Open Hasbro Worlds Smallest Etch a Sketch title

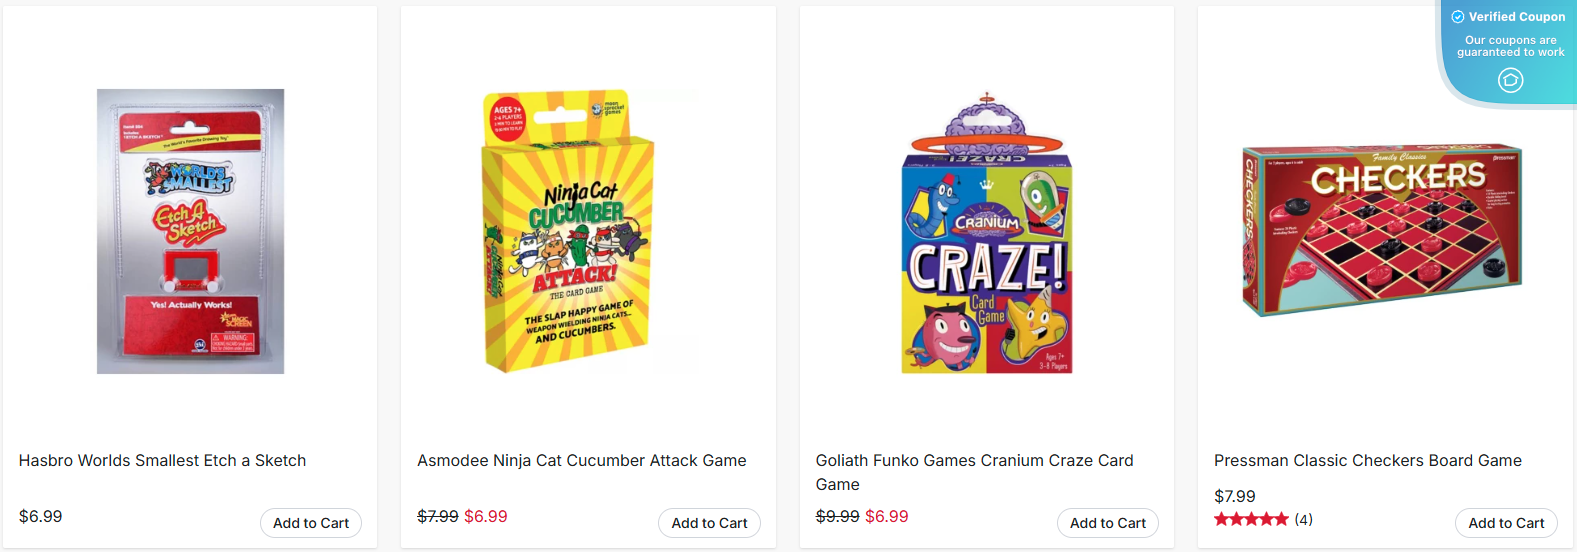click(x=162, y=461)
